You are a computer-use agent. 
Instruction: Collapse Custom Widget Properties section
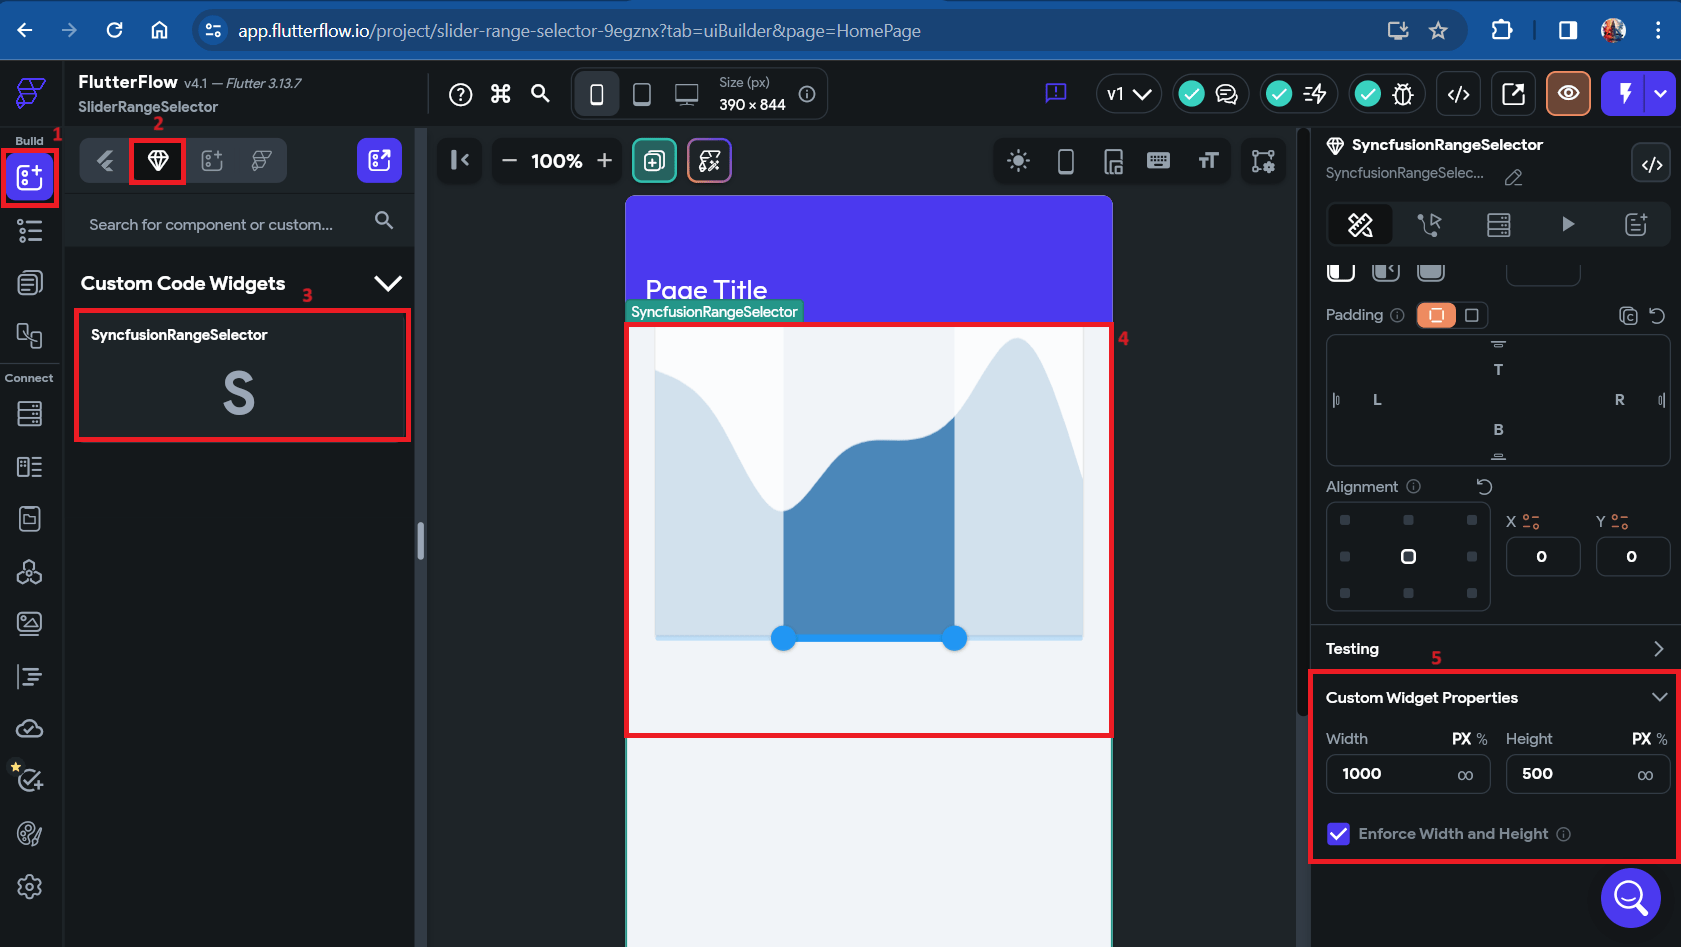coord(1660,697)
